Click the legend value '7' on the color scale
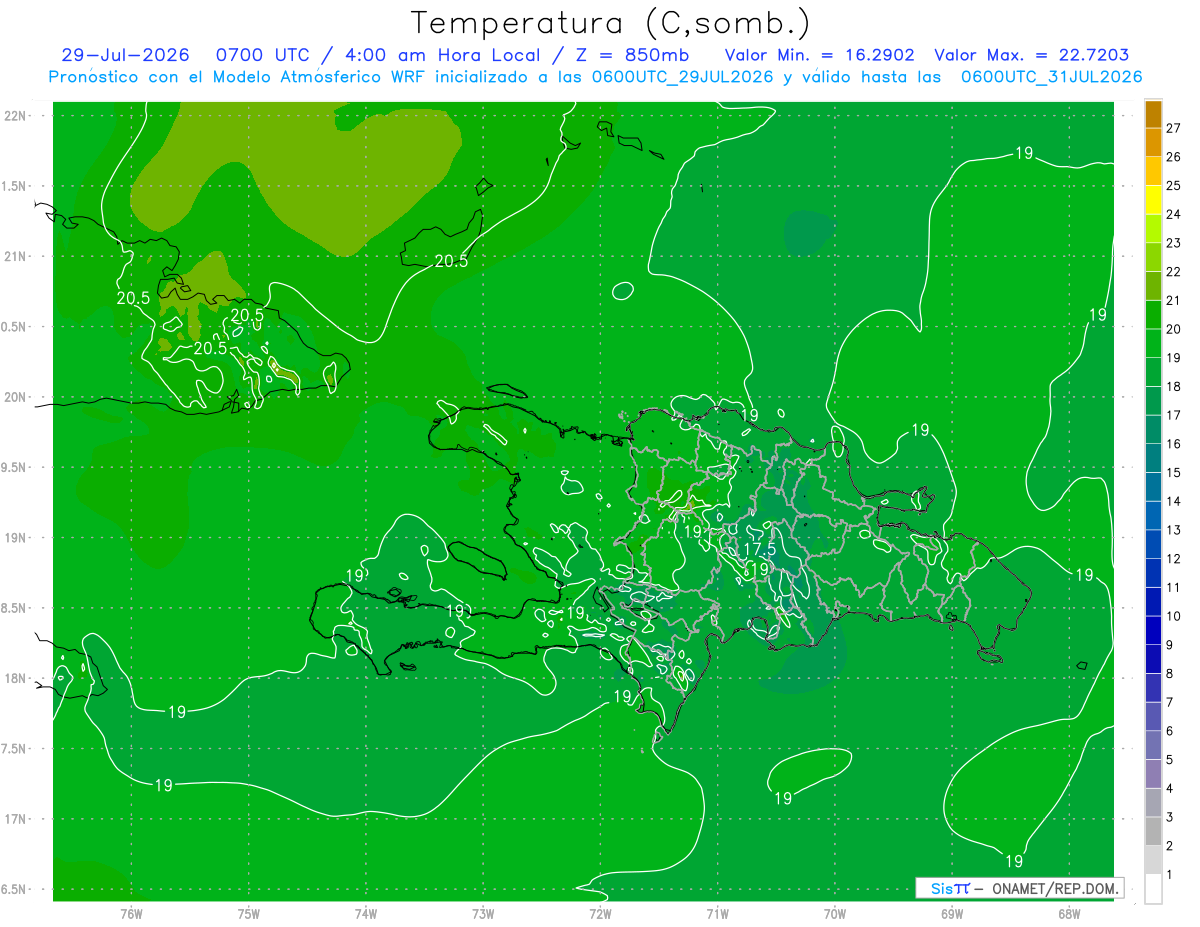 [1171, 702]
